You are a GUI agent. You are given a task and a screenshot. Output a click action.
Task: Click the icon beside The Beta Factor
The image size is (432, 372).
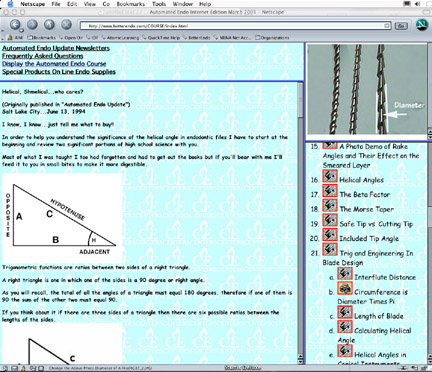click(330, 191)
